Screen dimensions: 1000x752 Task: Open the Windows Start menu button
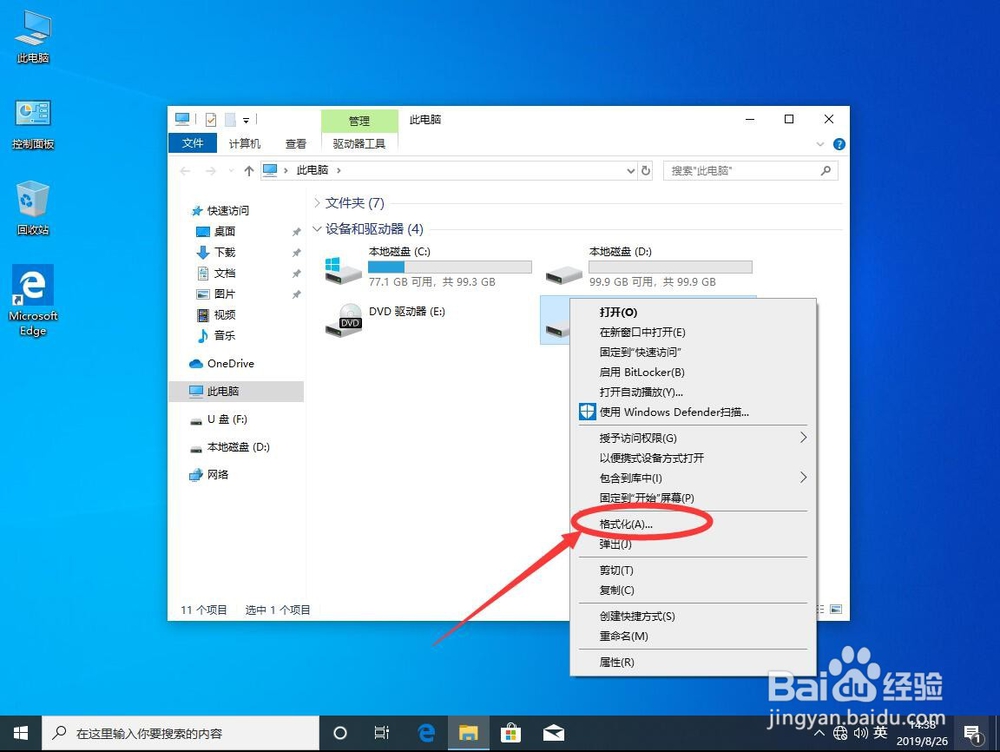tap(20, 732)
